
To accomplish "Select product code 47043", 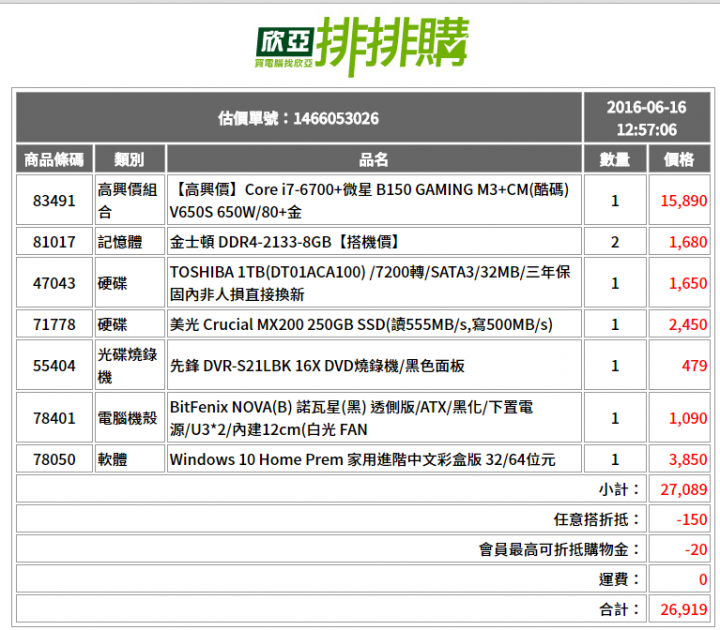I will click(54, 283).
